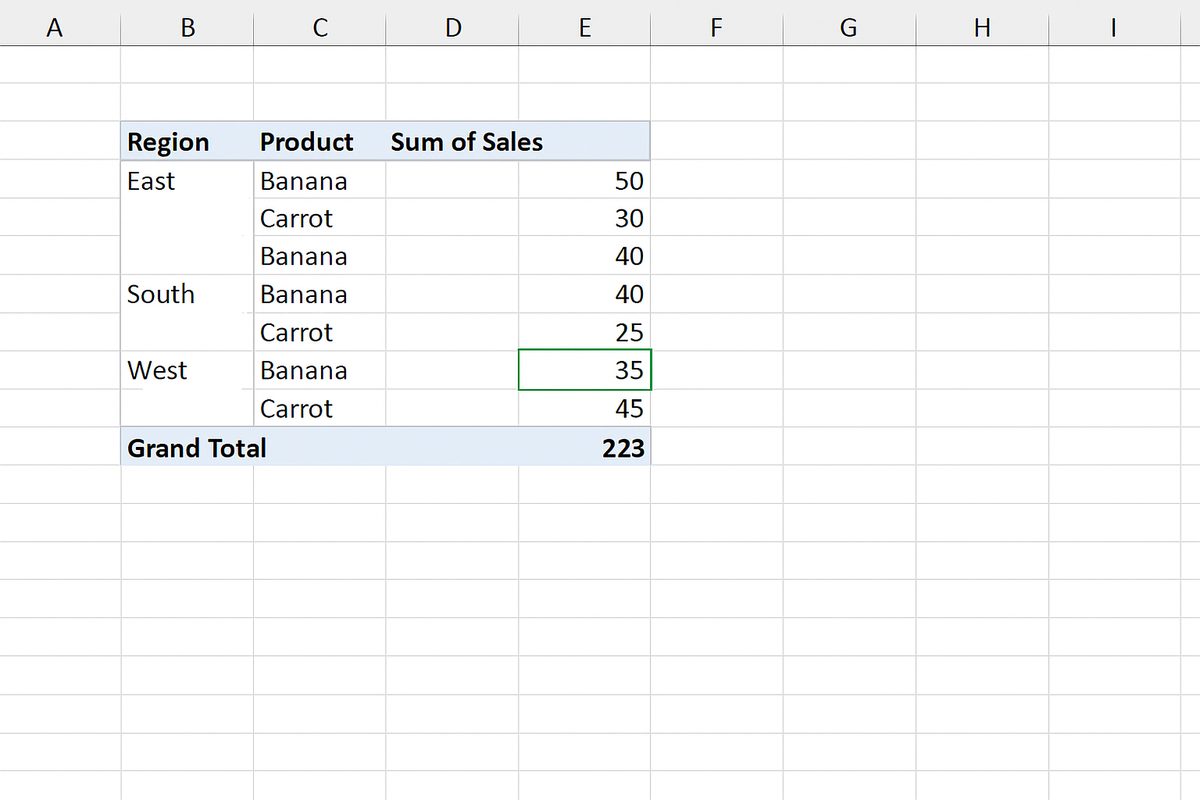Click the highlighted cell containing 35
This screenshot has width=1200, height=800.
pyautogui.click(x=584, y=370)
